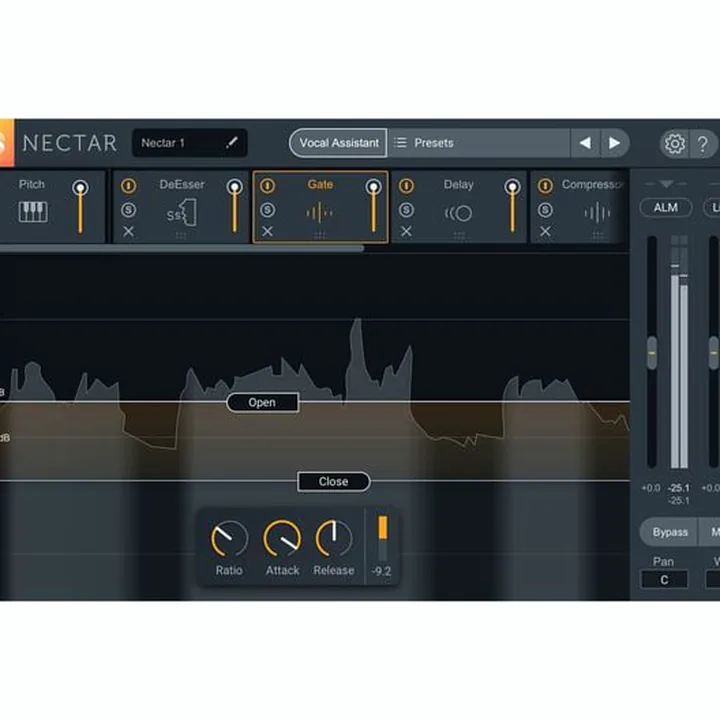This screenshot has width=720, height=720.
Task: Open help question mark
Action: [x=703, y=144]
